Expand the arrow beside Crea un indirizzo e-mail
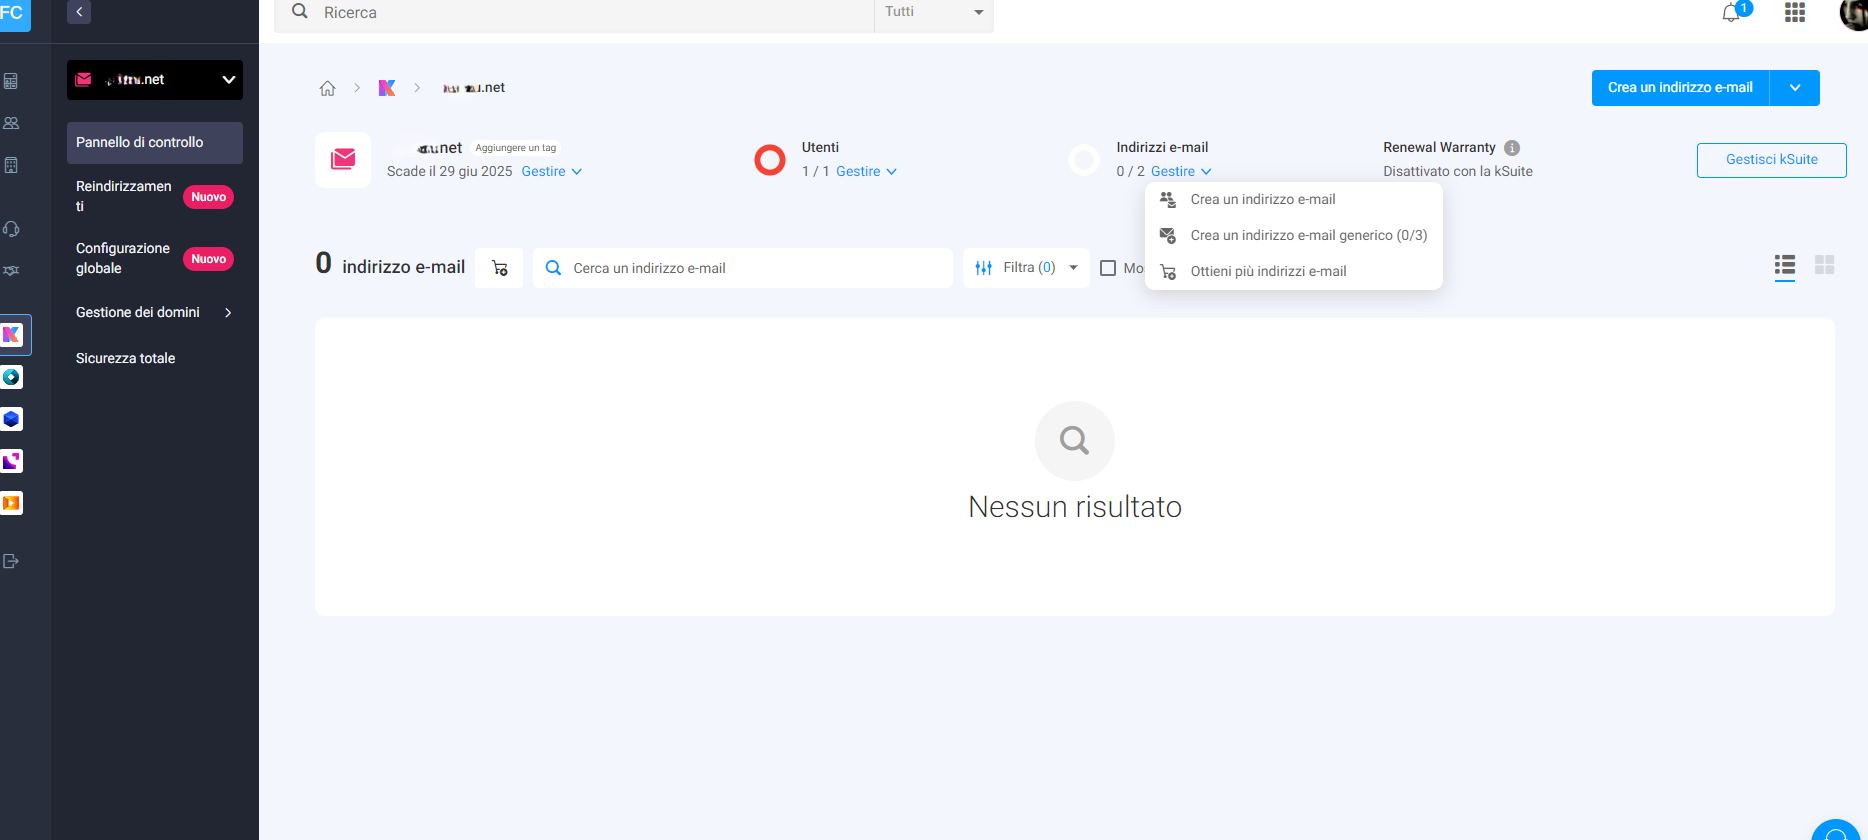 (1795, 88)
